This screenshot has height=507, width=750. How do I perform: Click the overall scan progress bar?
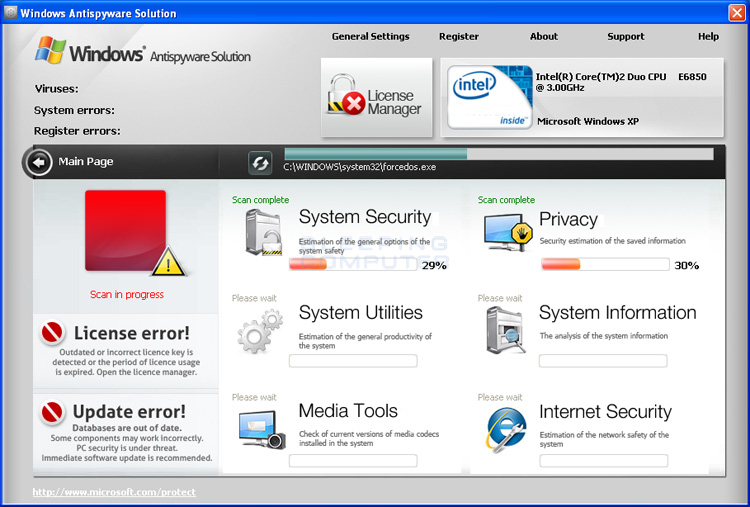499,154
